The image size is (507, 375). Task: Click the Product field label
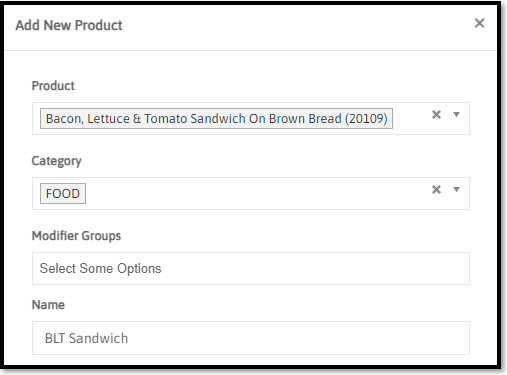[x=53, y=86]
